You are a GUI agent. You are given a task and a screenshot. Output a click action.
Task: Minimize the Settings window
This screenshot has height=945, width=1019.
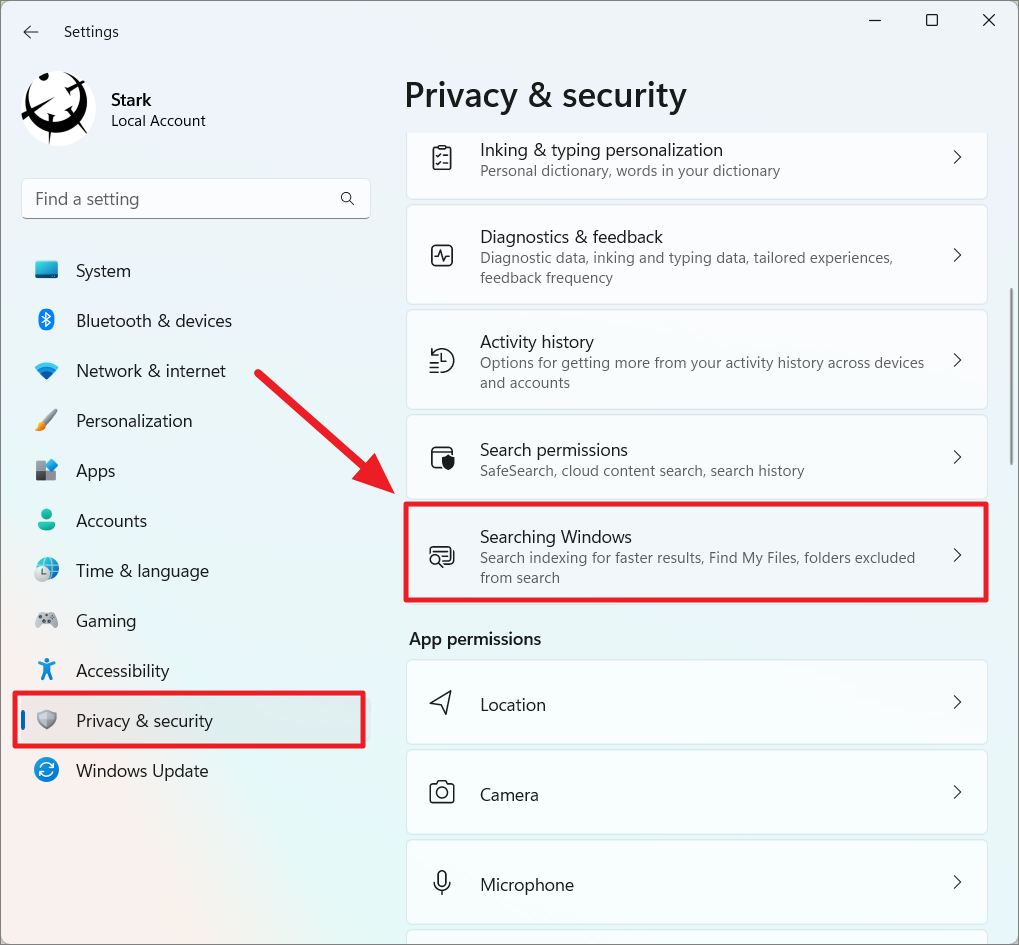point(875,20)
